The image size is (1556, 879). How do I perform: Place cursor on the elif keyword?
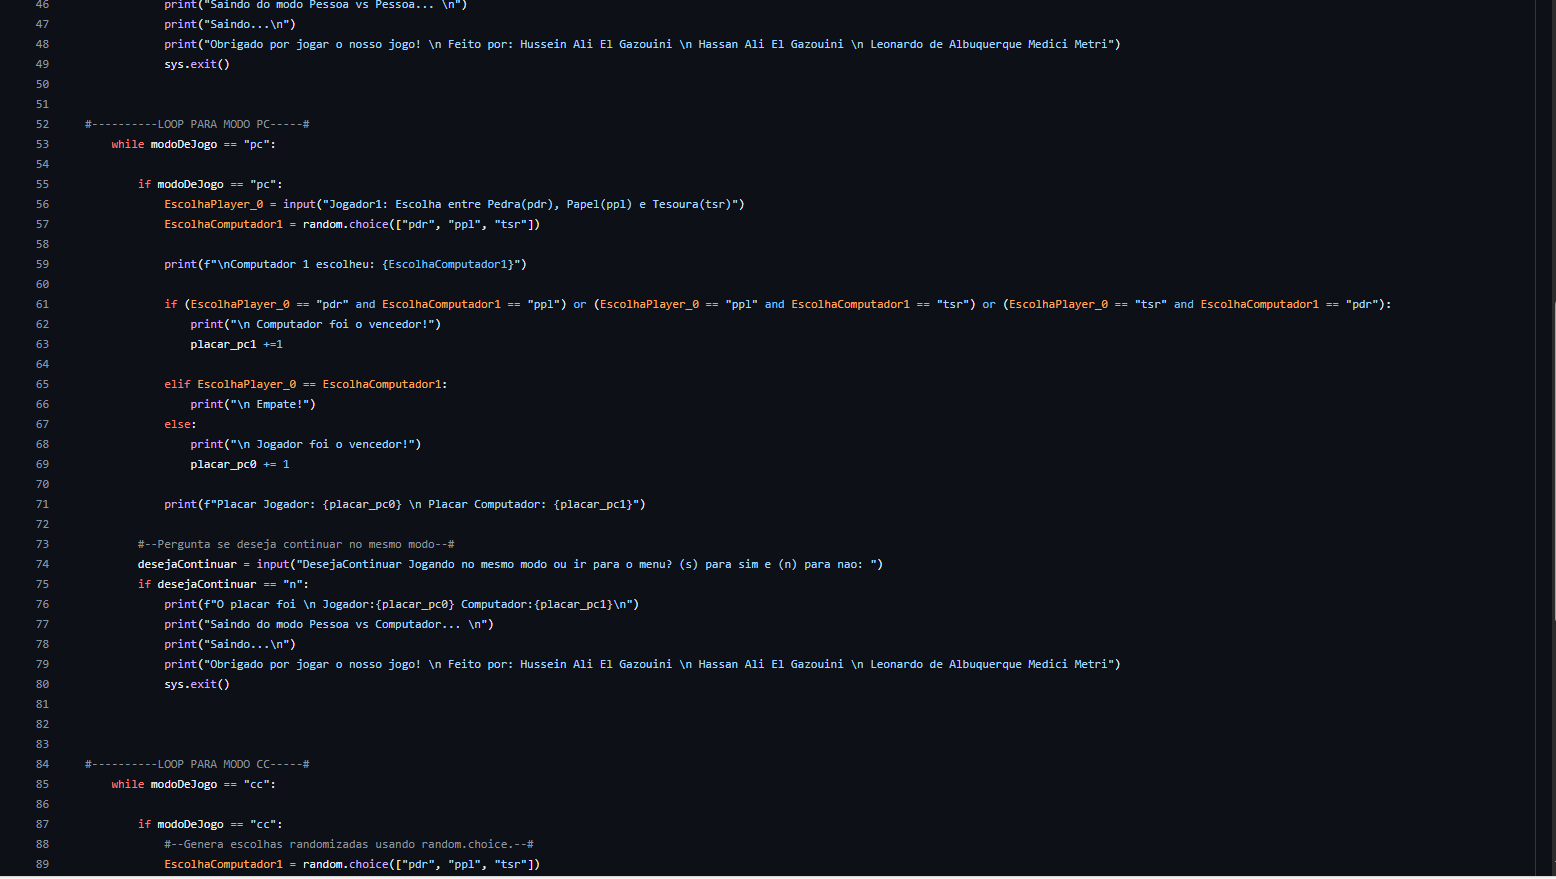pos(177,384)
